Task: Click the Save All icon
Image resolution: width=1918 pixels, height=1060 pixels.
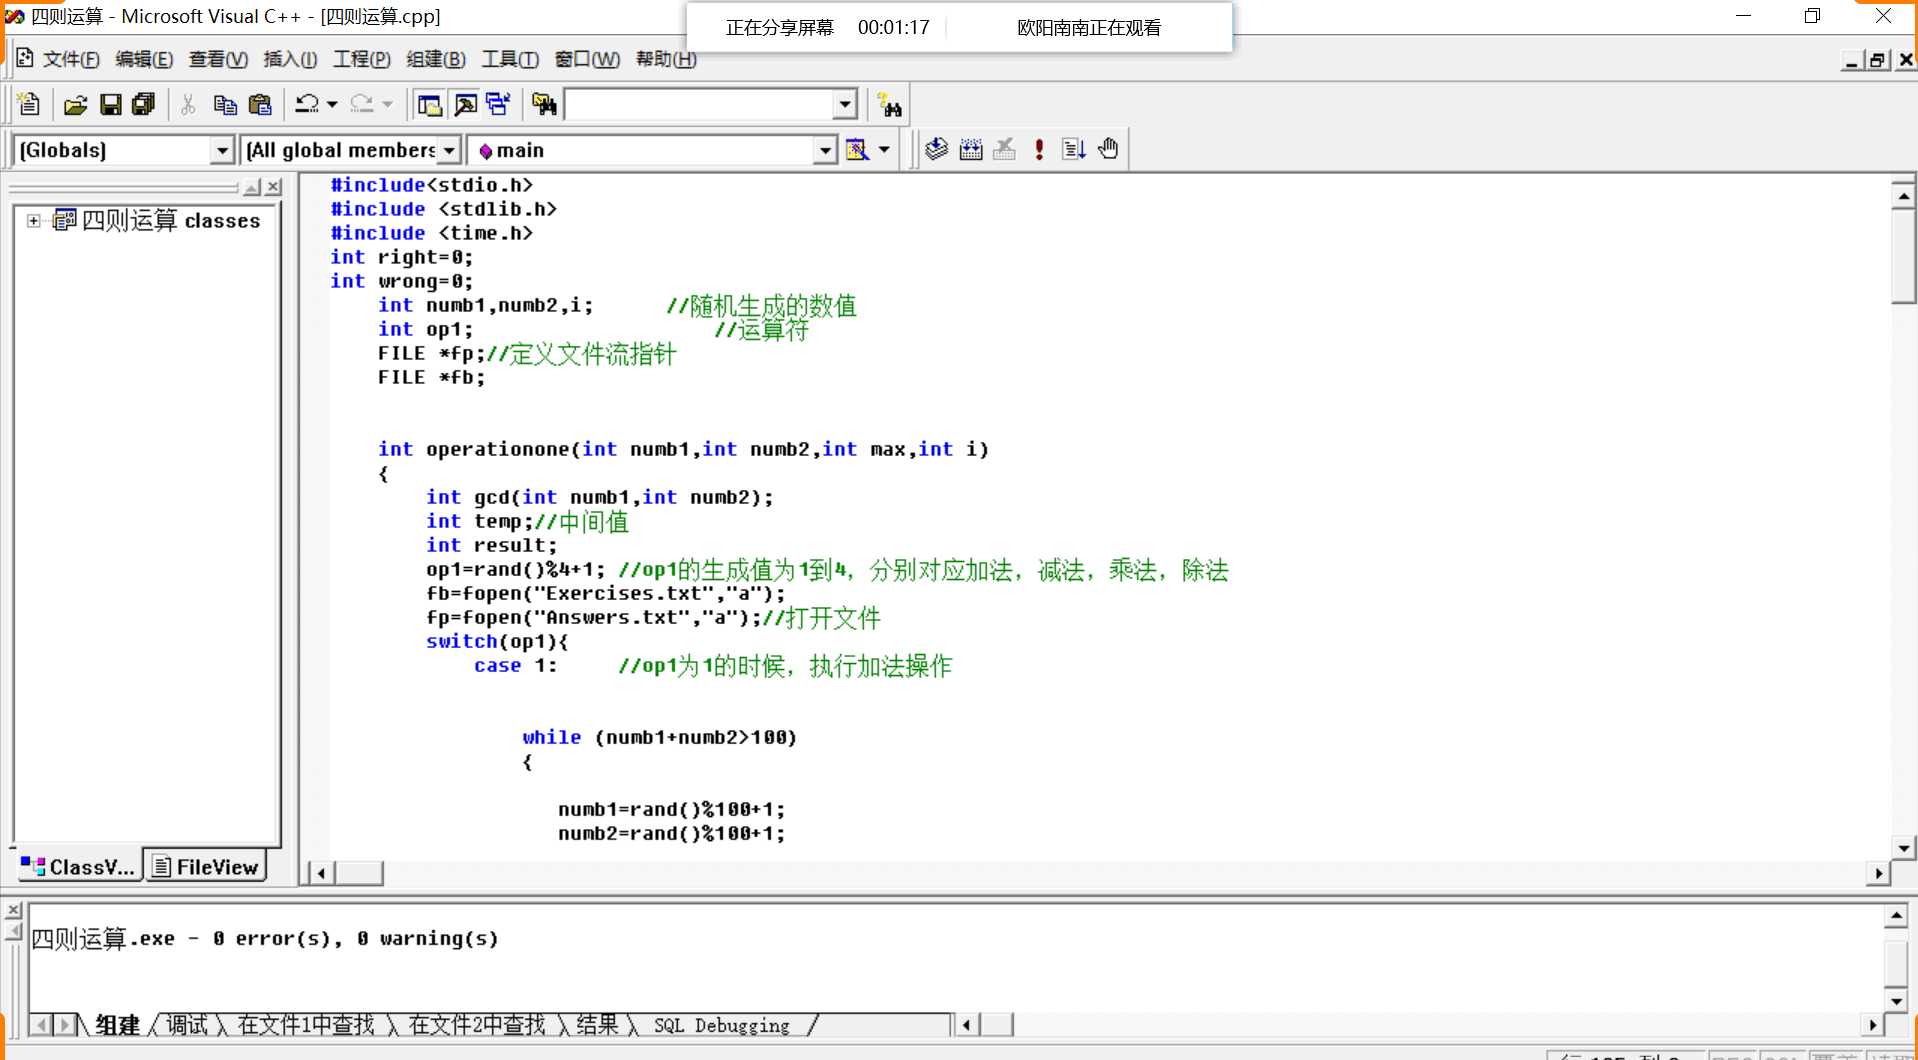Action: coord(144,104)
